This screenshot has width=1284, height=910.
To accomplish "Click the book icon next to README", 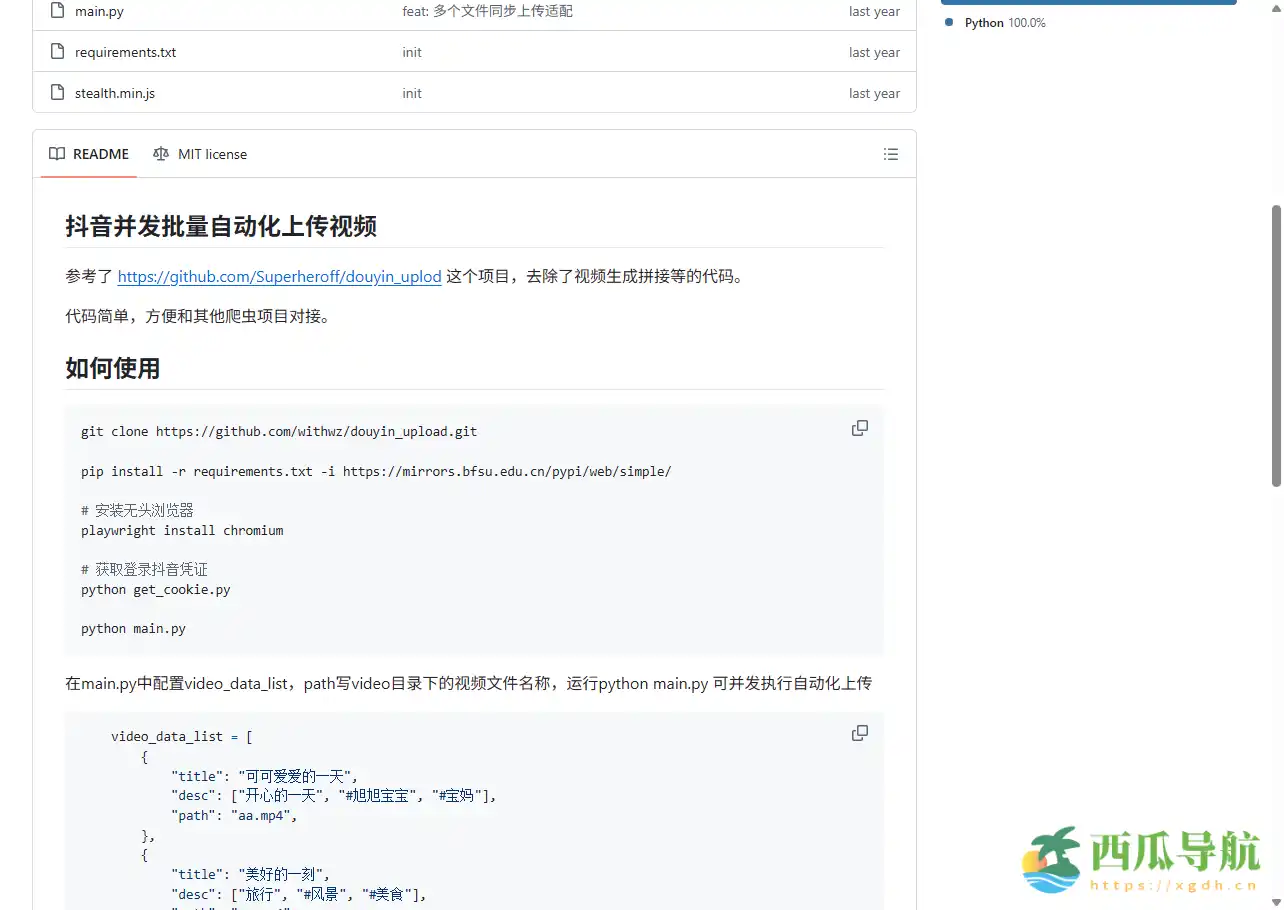I will [x=56, y=153].
